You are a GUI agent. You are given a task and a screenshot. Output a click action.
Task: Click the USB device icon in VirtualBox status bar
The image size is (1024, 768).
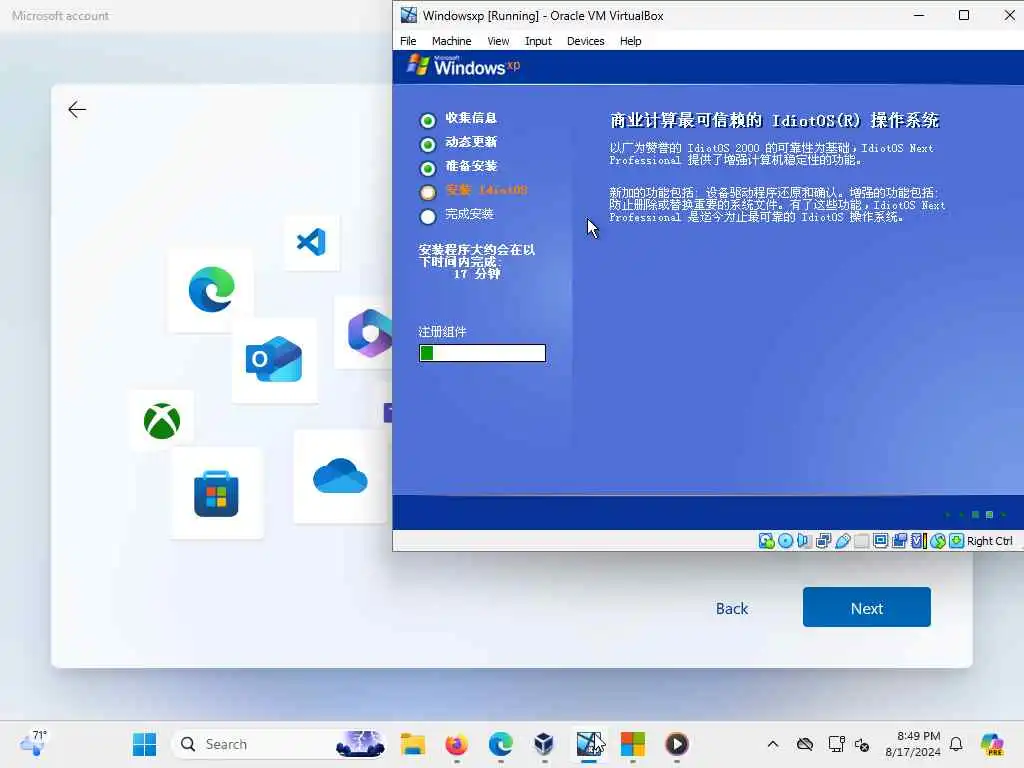coord(842,541)
